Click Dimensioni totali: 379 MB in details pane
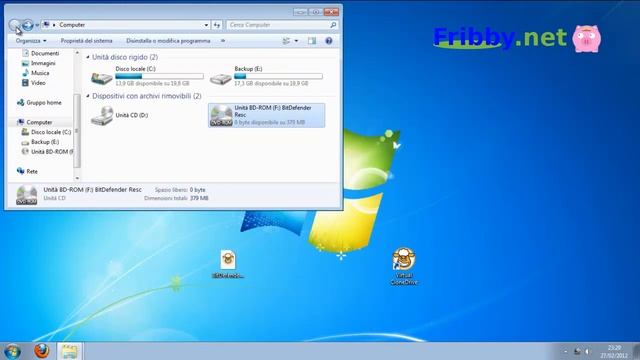This screenshot has height=360, width=640. tap(176, 198)
